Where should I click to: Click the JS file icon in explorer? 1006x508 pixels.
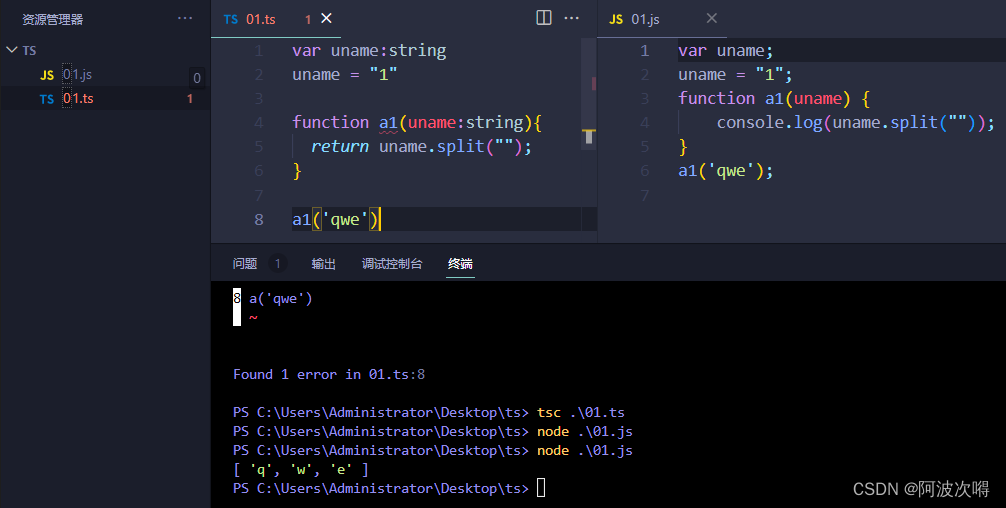coord(47,75)
